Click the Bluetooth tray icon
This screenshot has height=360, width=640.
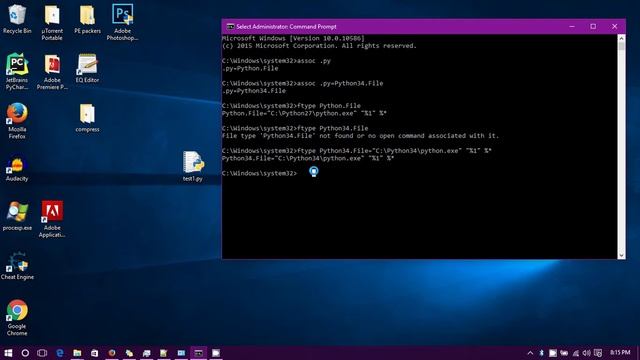542,353
